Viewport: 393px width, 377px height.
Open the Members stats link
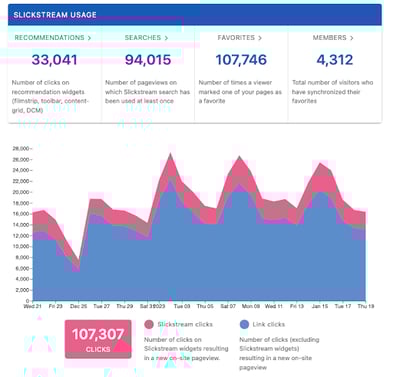pos(333,38)
